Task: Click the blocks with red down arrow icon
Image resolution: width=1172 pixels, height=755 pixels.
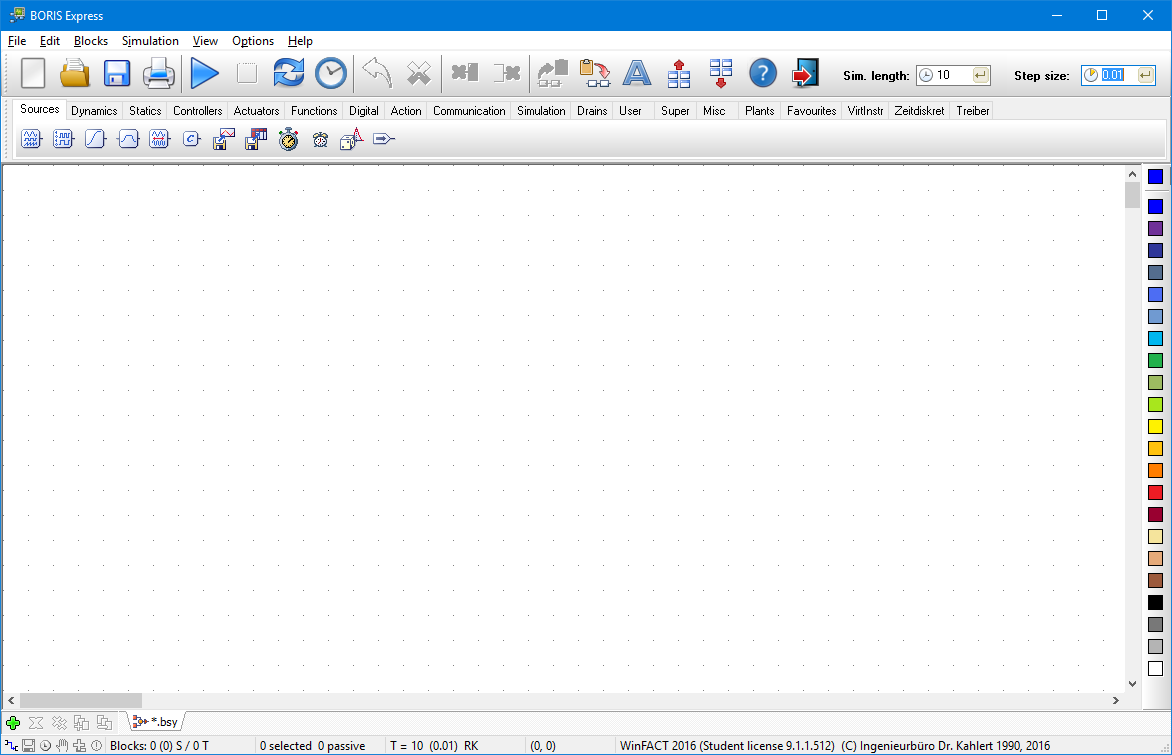Action: tap(721, 73)
